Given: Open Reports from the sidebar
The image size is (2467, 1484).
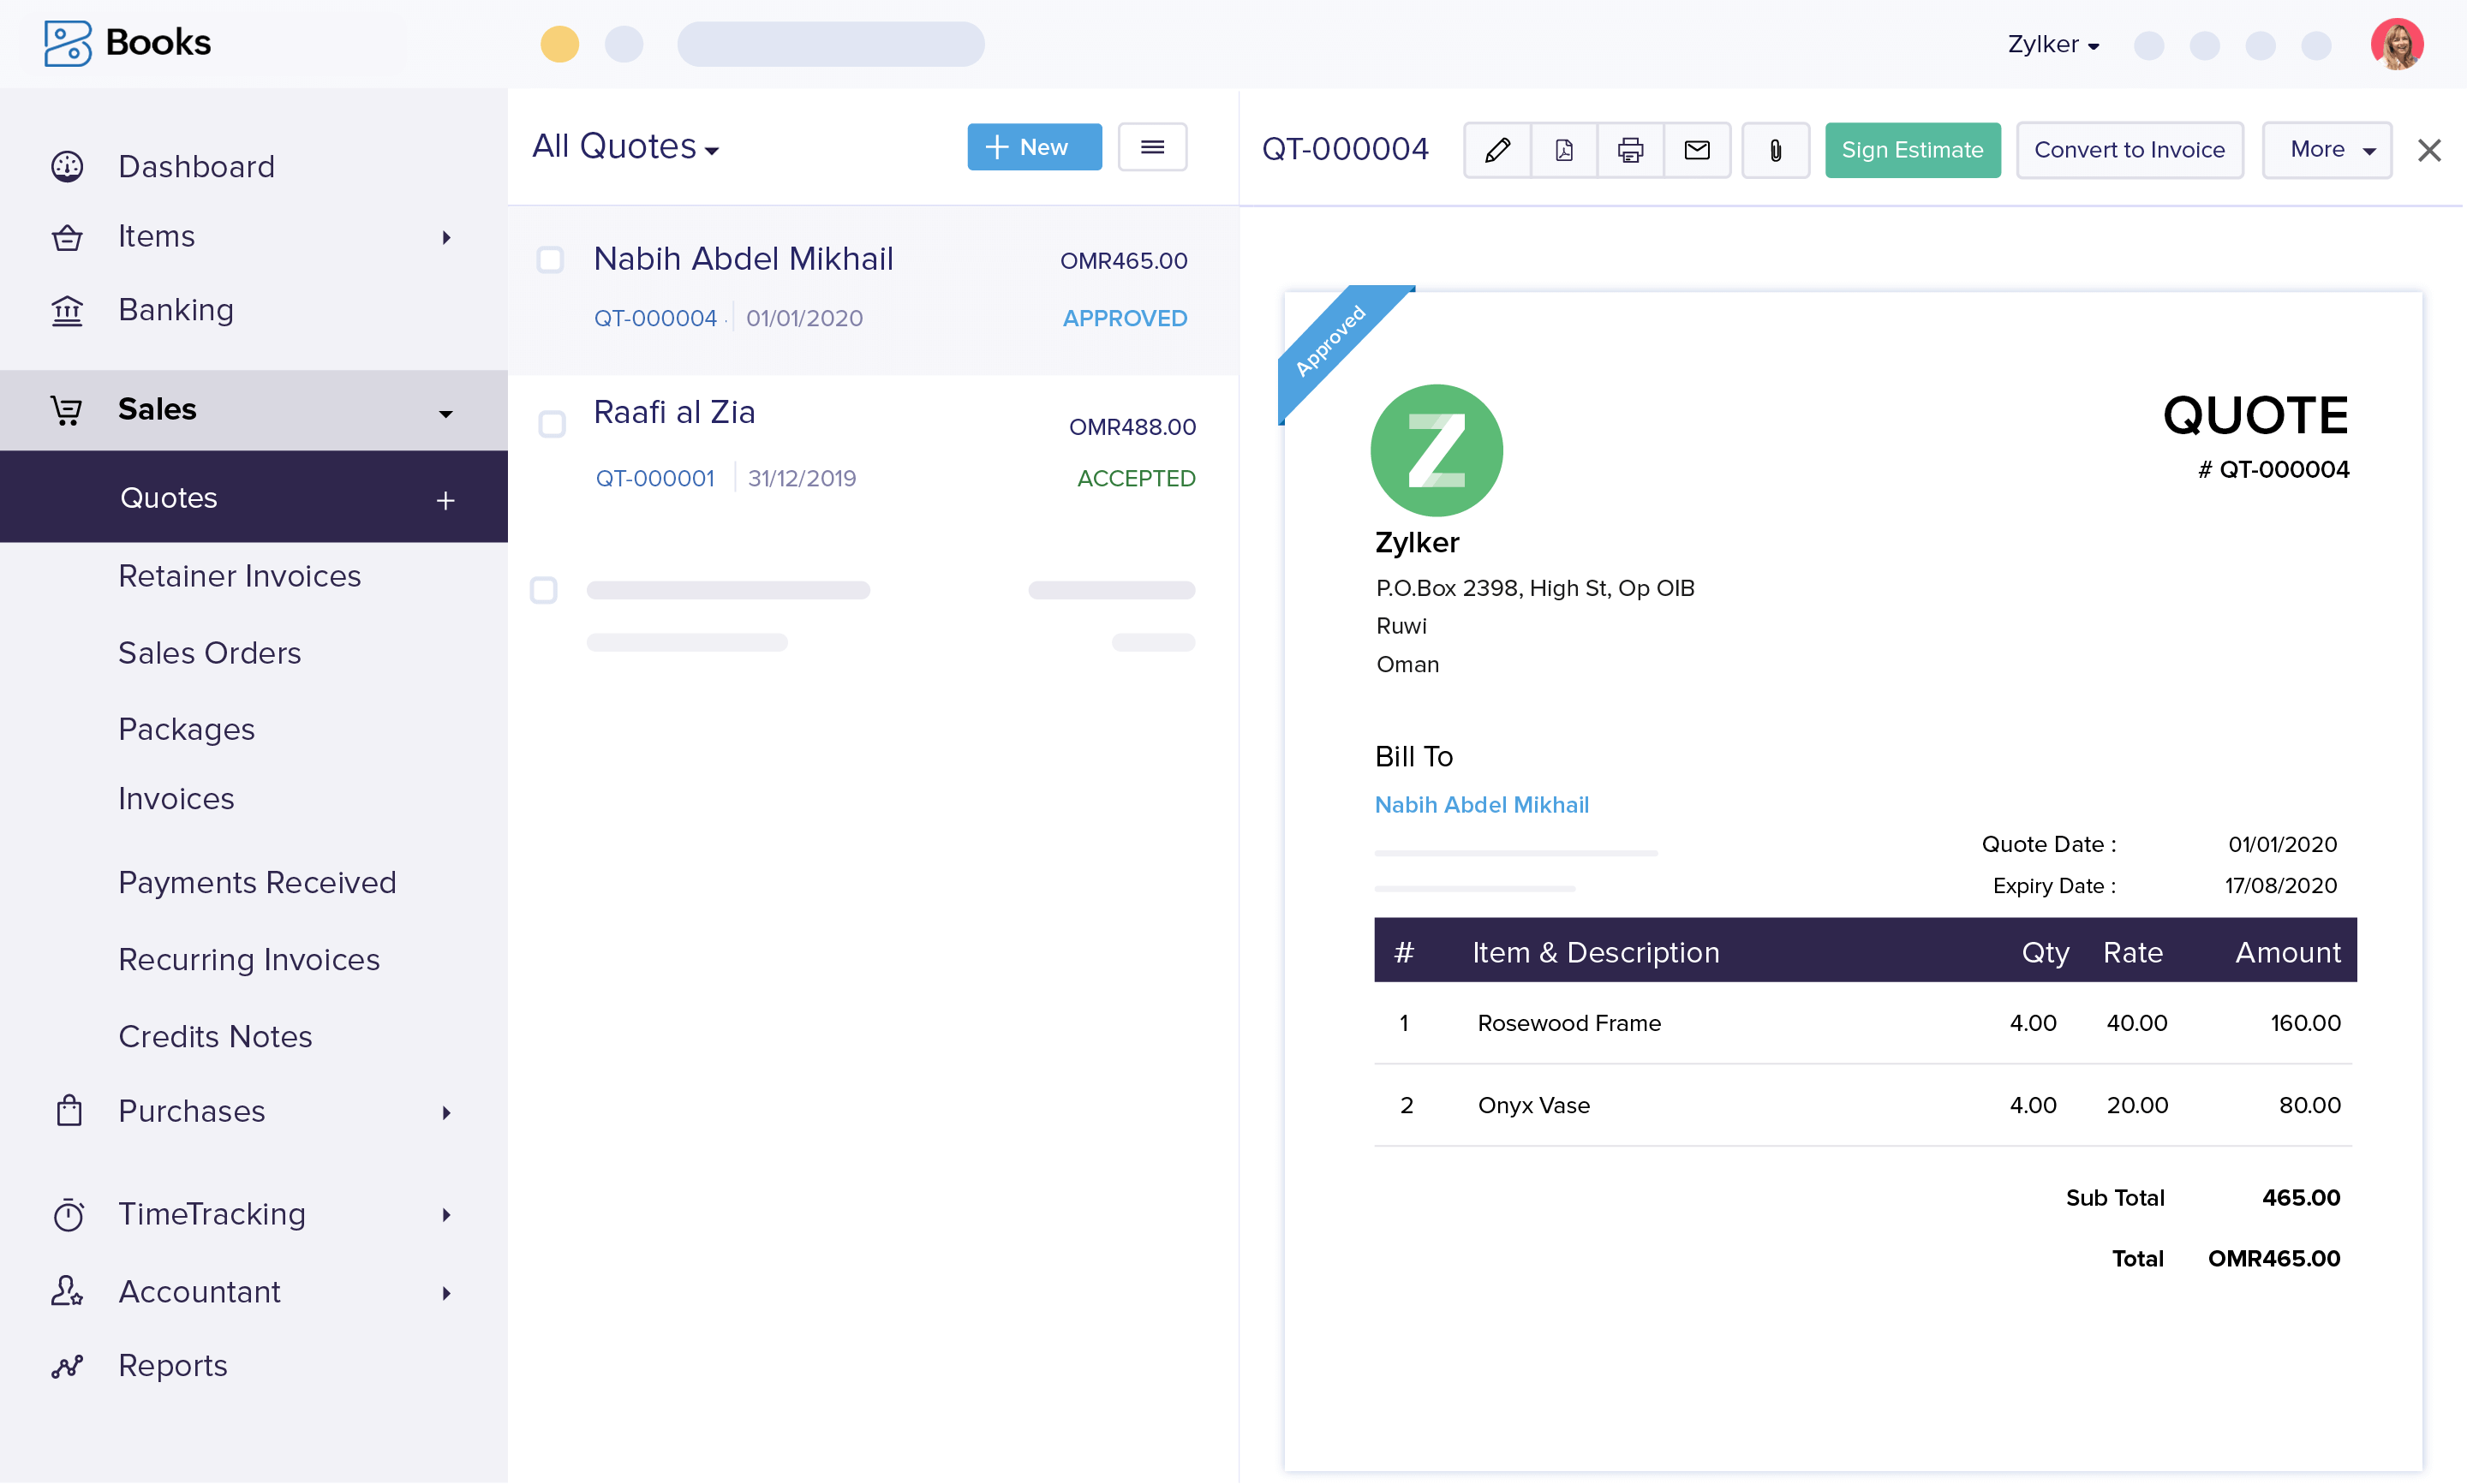Looking at the screenshot, I should 172,1365.
